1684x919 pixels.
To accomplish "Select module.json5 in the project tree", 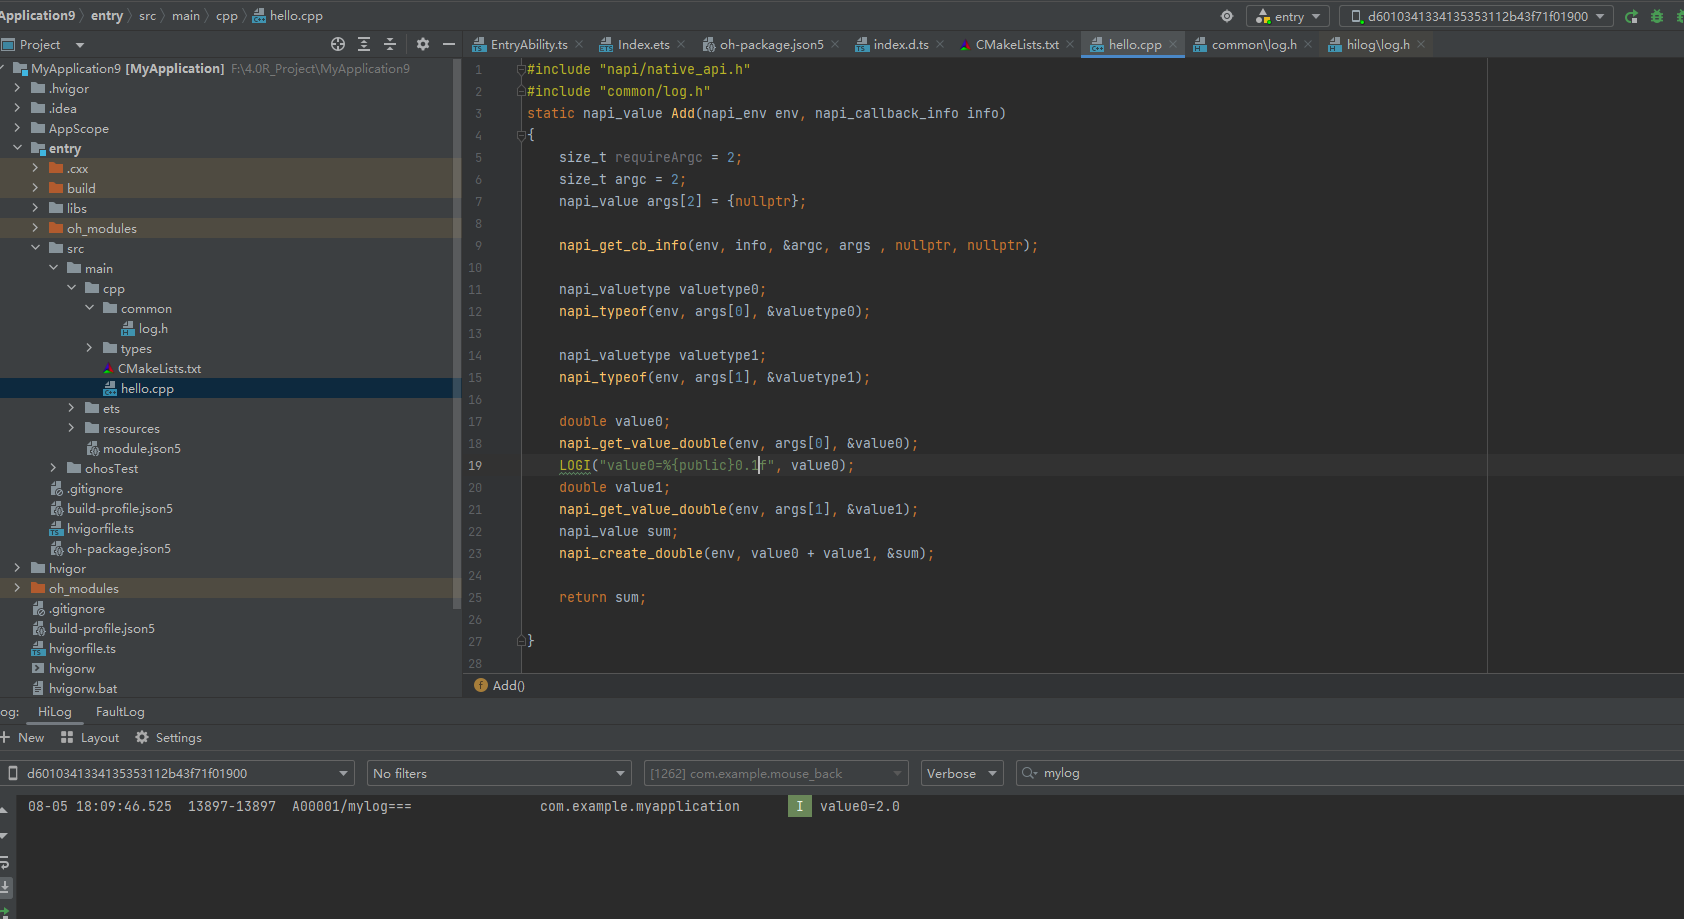I will point(141,448).
